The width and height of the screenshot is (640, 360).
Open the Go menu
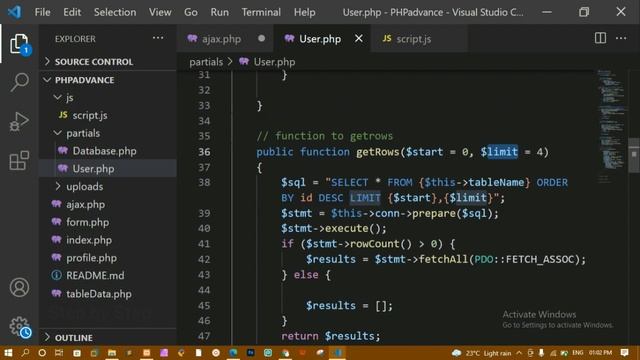(191, 12)
